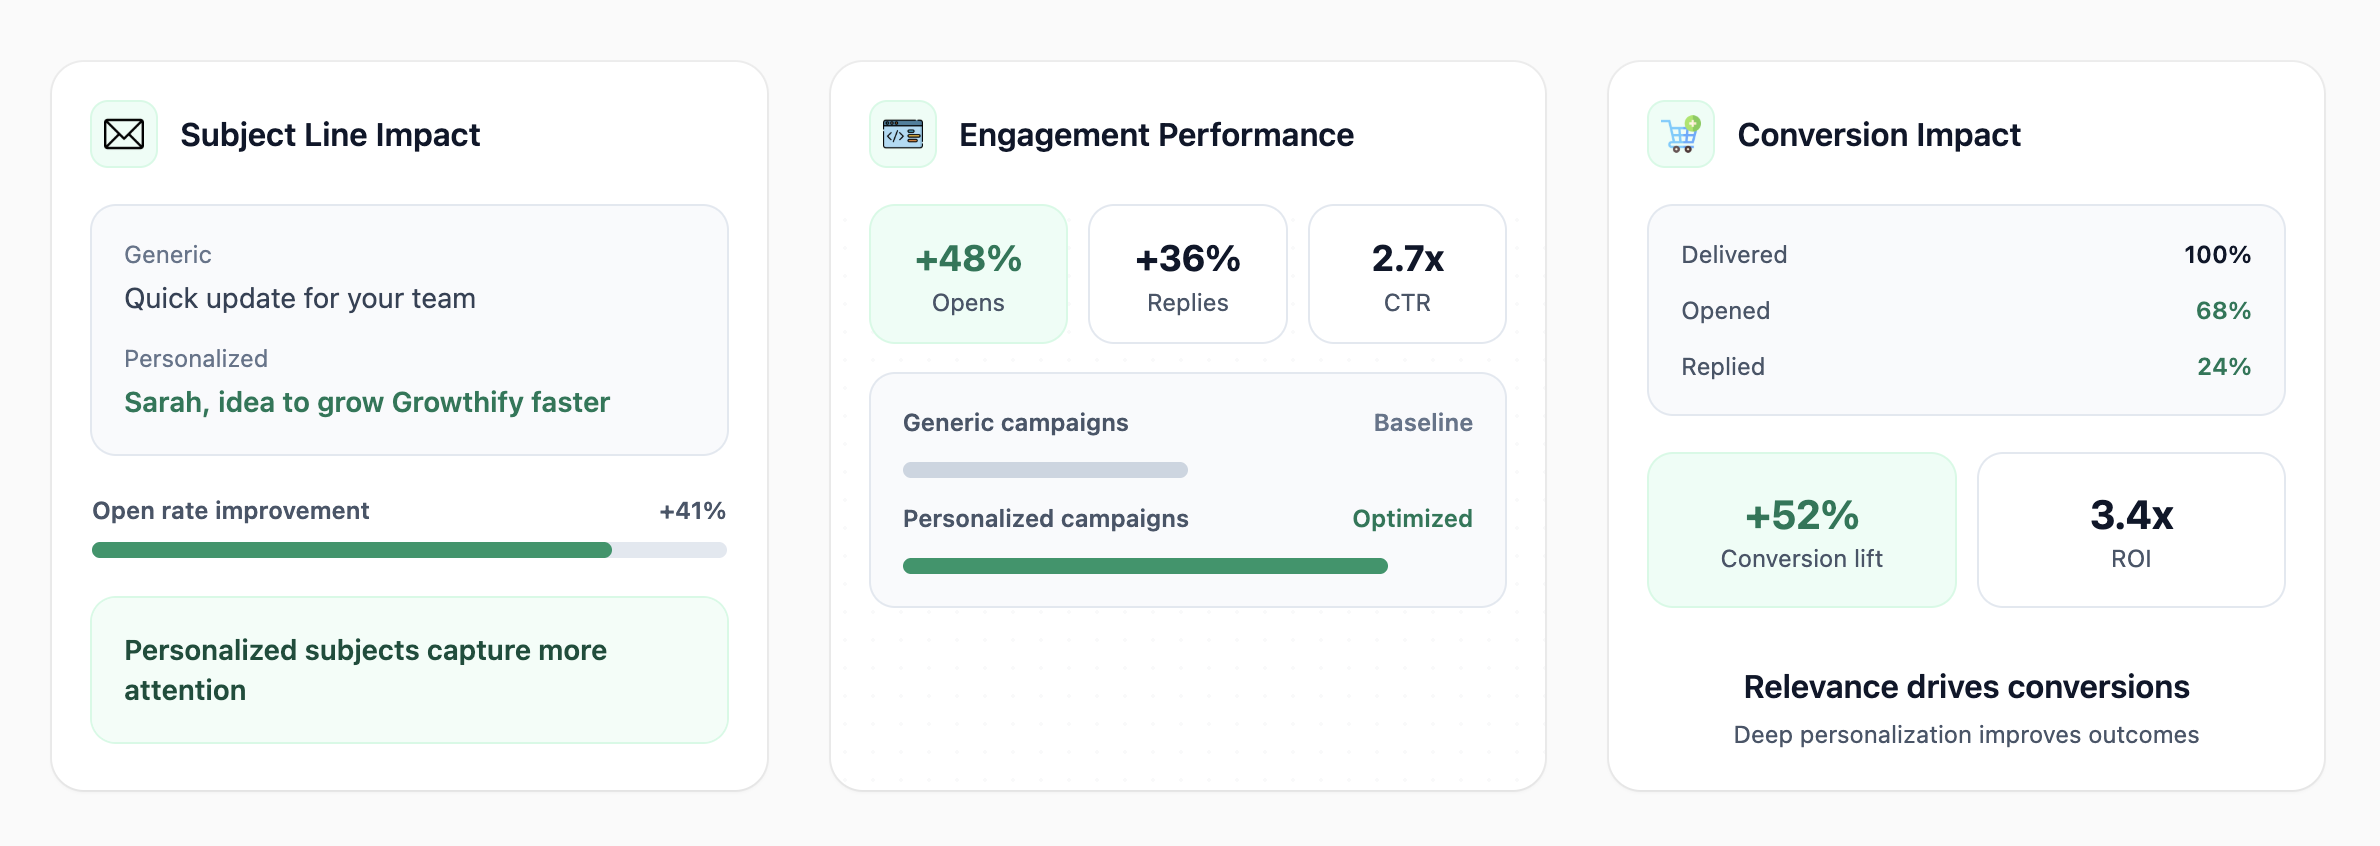Image resolution: width=2380 pixels, height=846 pixels.
Task: Toggle the +36% Replies metric tile
Action: [1187, 273]
